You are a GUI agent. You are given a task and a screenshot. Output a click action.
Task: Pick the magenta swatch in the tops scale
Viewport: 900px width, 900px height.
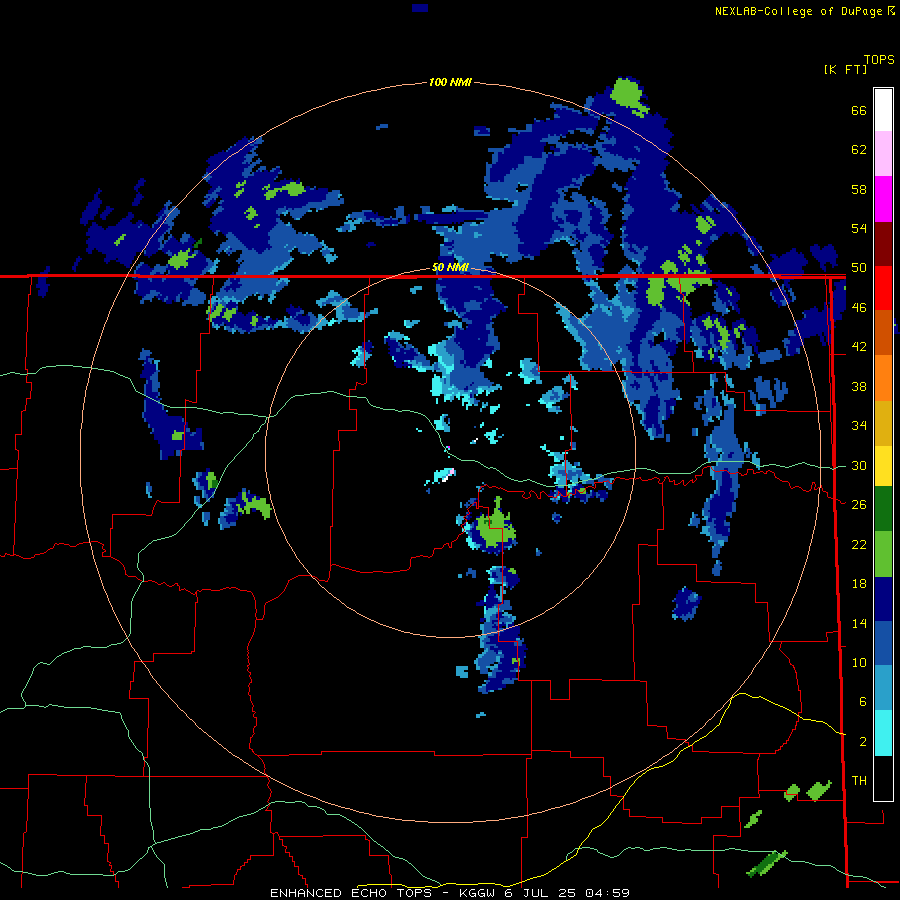tap(883, 199)
